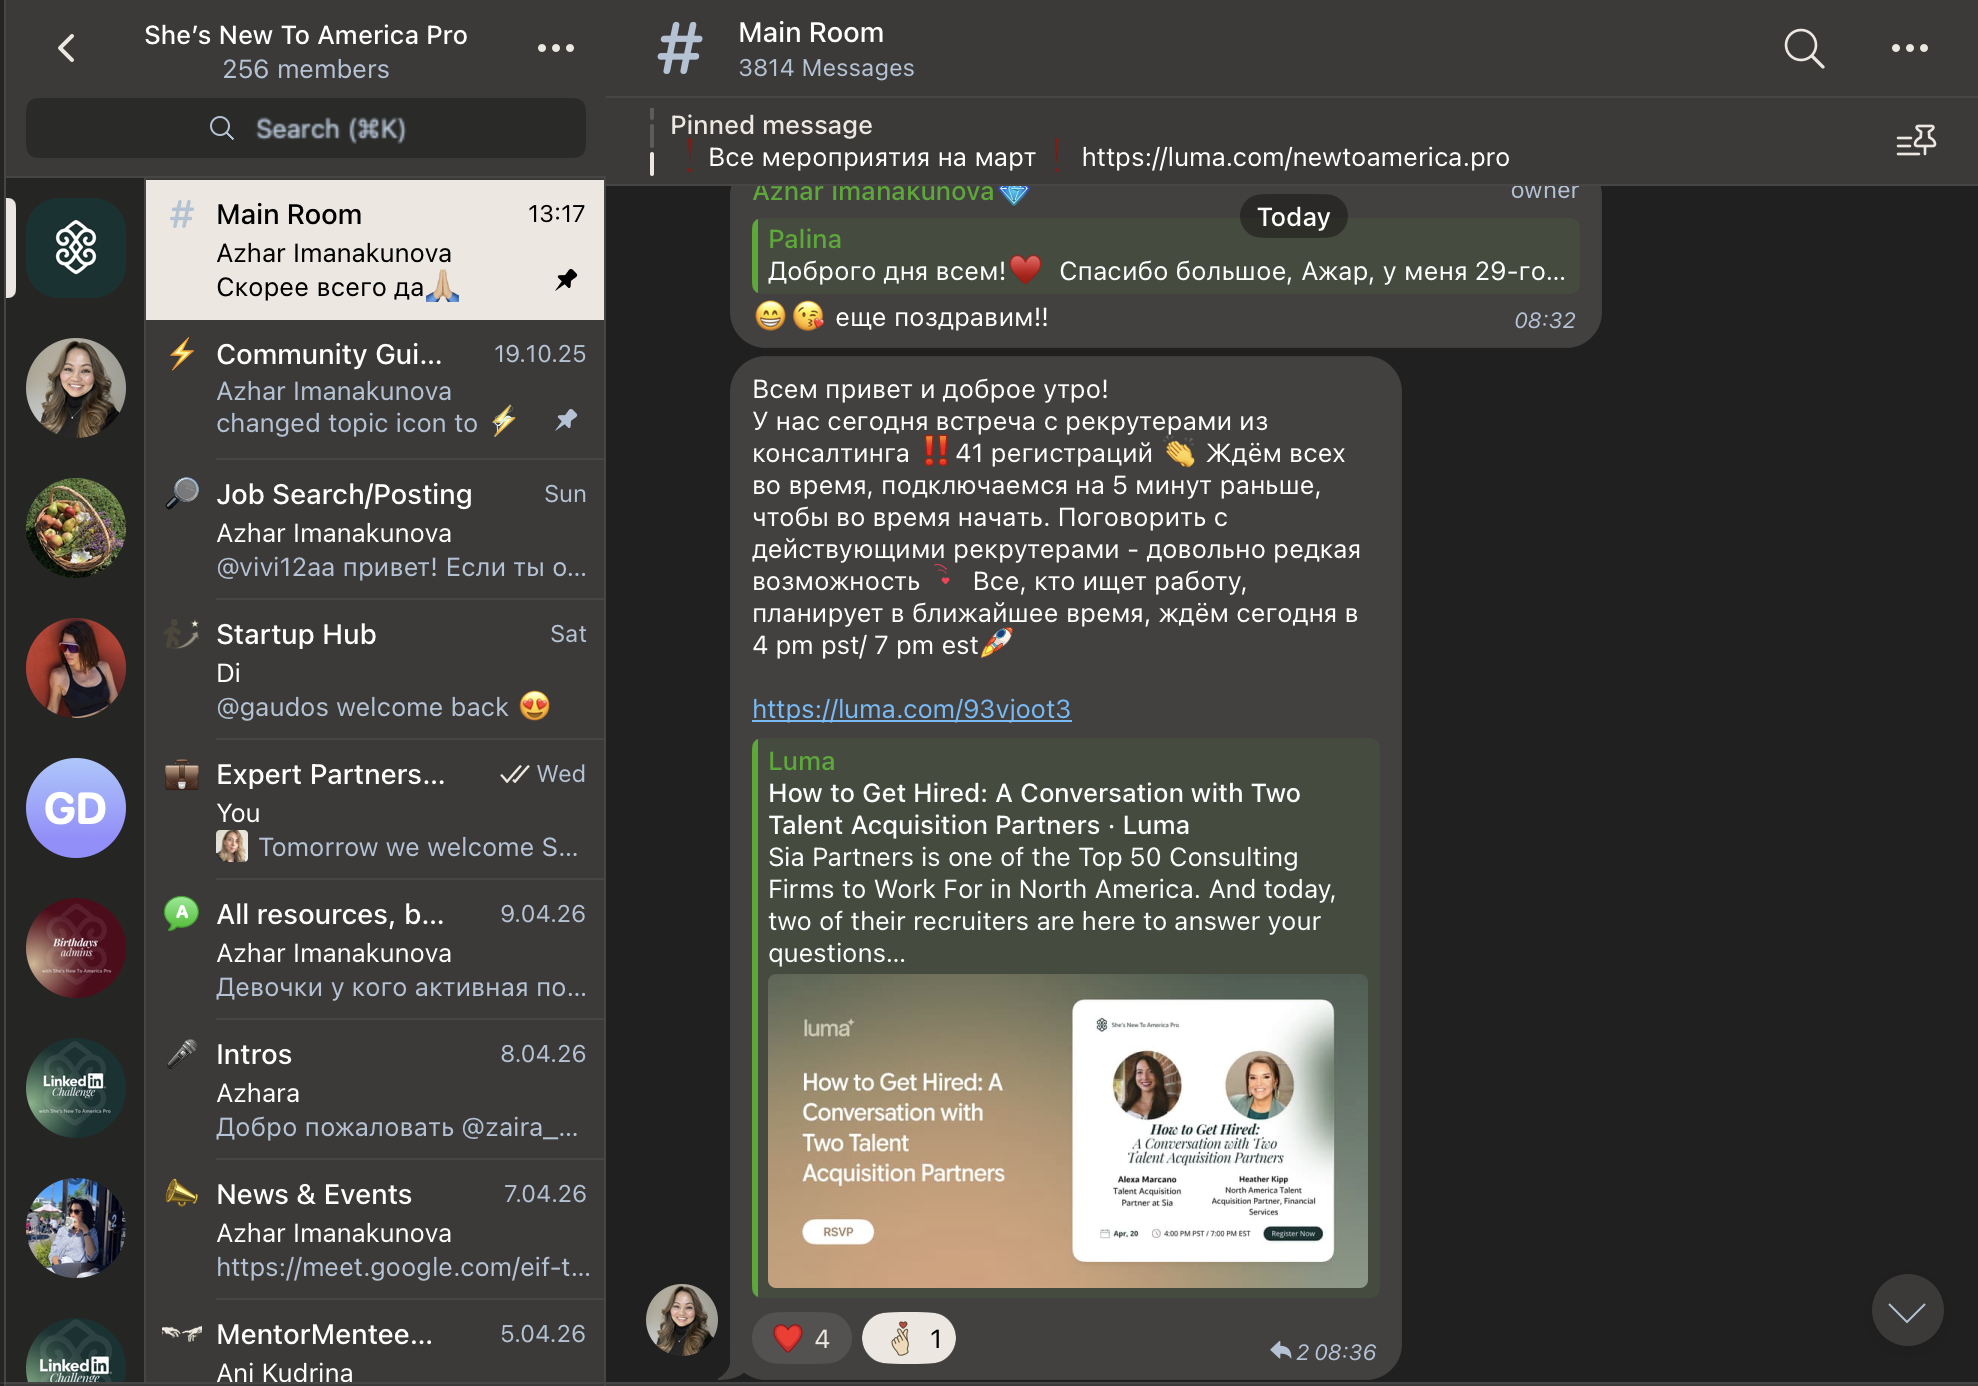Open the Startup Hub topic
This screenshot has height=1386, width=1978.
375,669
